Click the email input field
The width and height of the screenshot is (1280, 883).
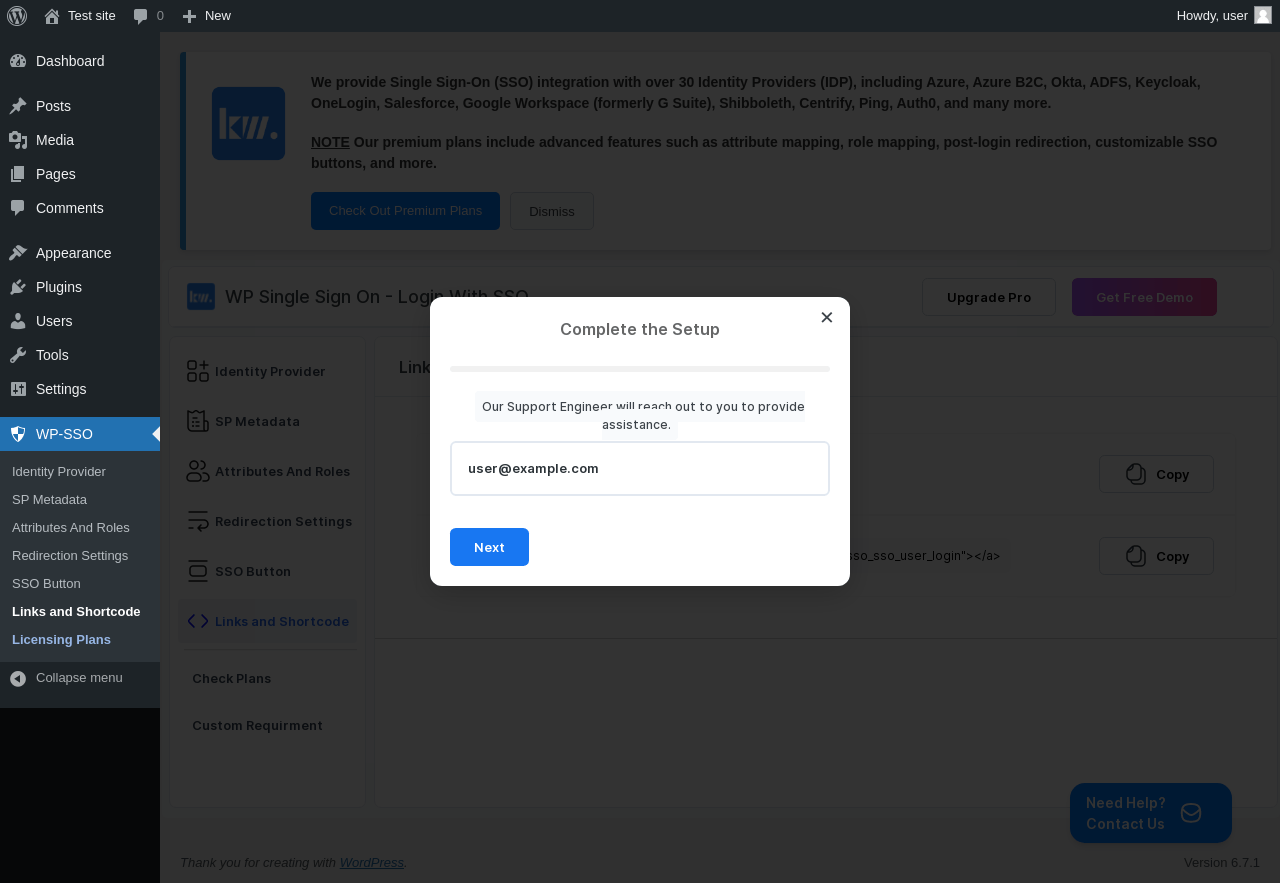coord(640,468)
